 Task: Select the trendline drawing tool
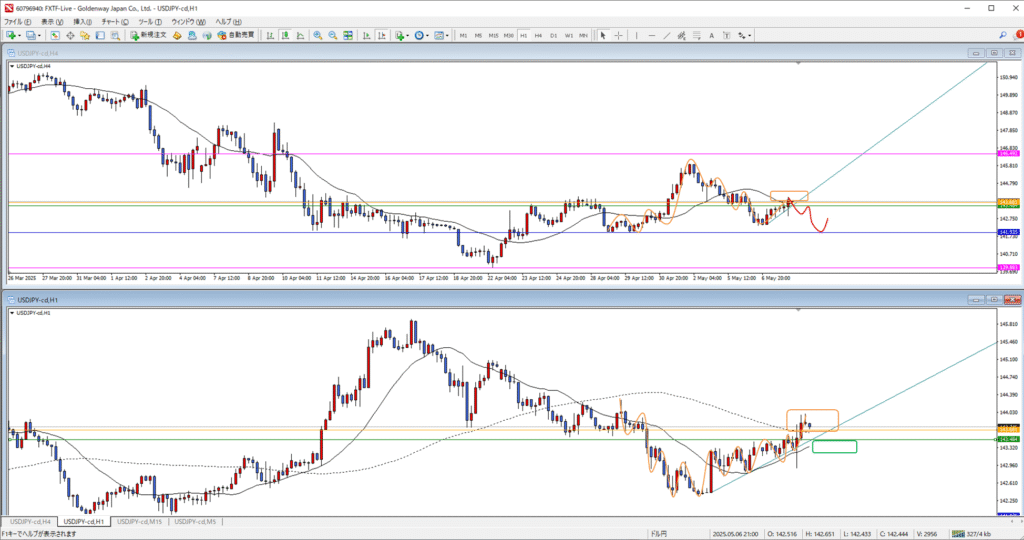tap(668, 35)
